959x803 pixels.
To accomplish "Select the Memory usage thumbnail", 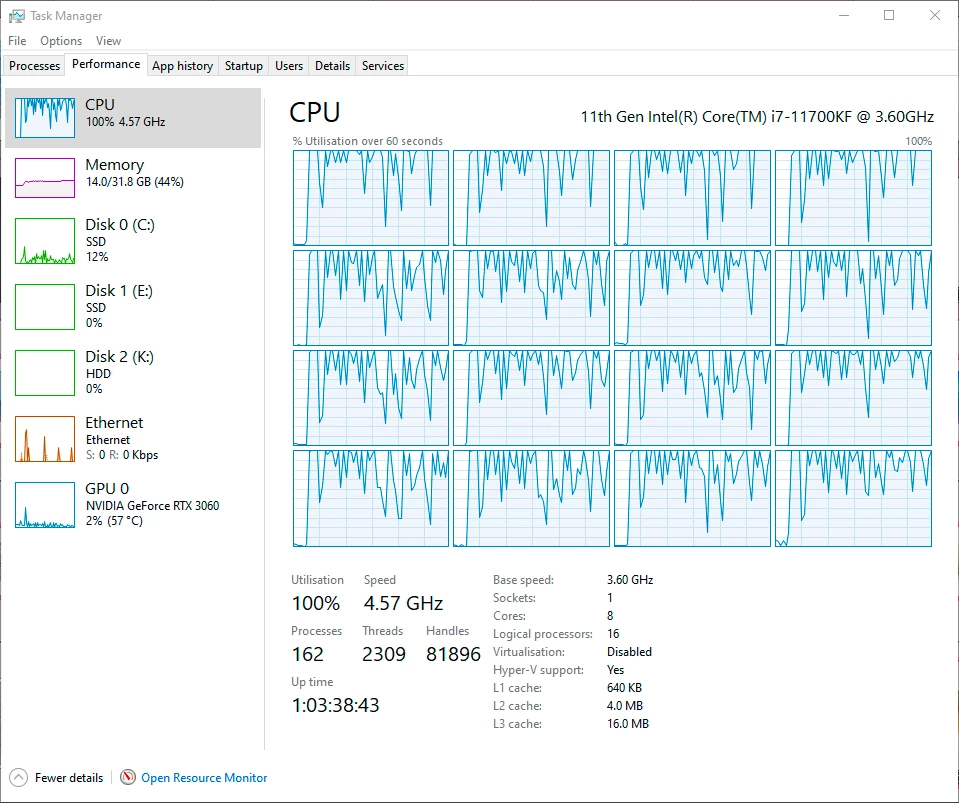I will click(45, 178).
